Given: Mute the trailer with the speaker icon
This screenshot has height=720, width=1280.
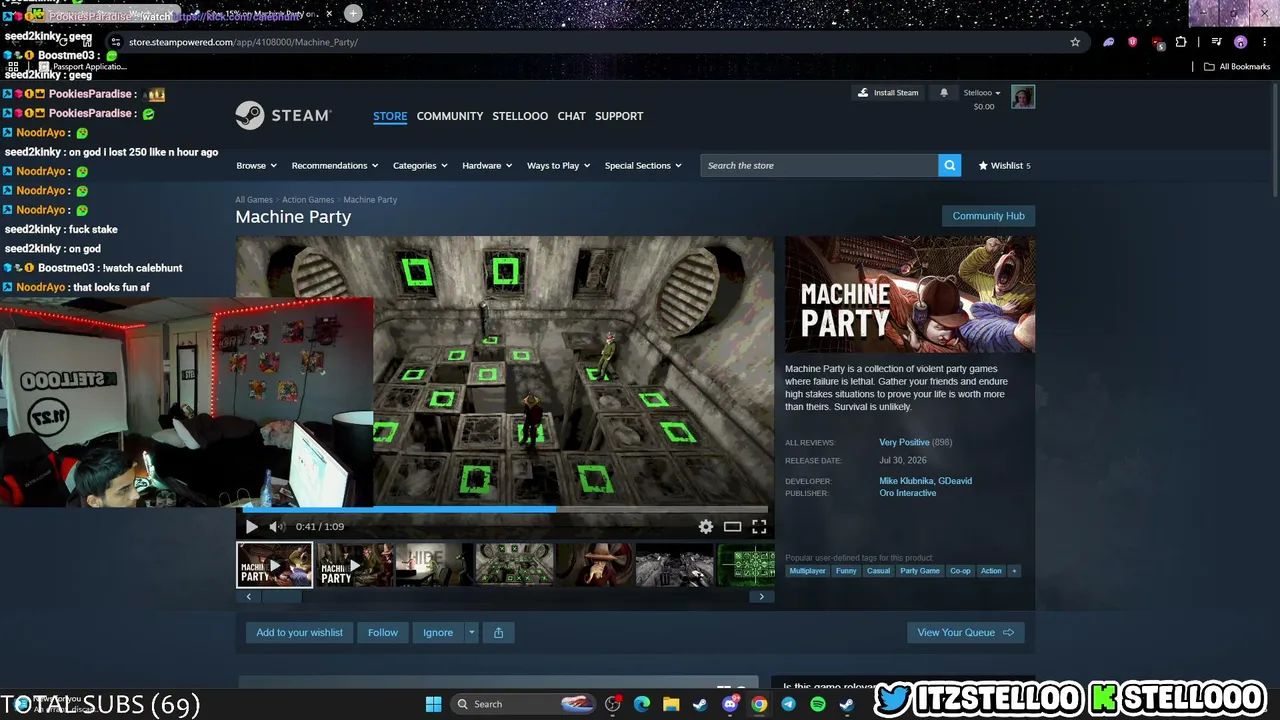Looking at the screenshot, I should (277, 527).
